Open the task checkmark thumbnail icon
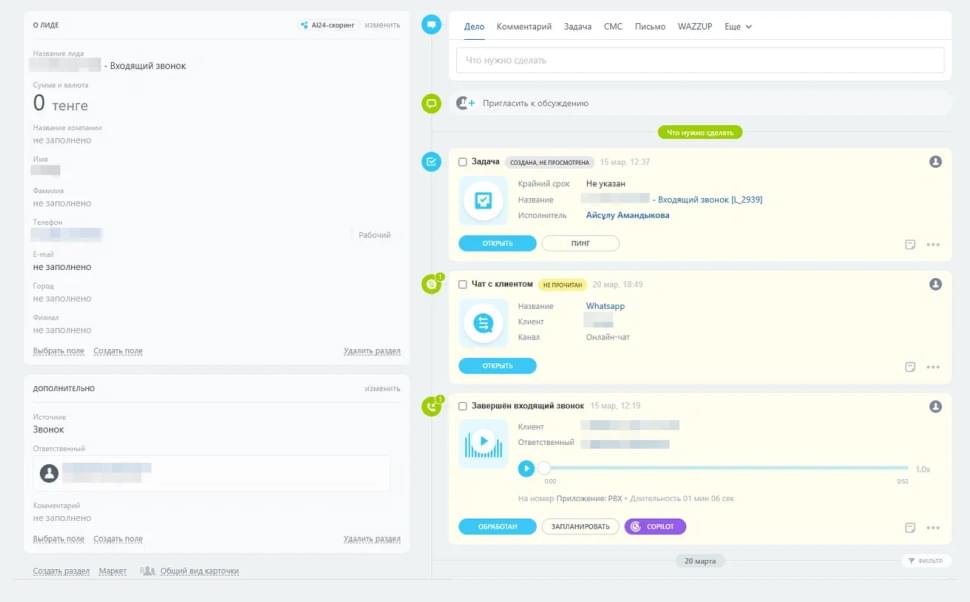This screenshot has height=602, width=970. [x=483, y=200]
